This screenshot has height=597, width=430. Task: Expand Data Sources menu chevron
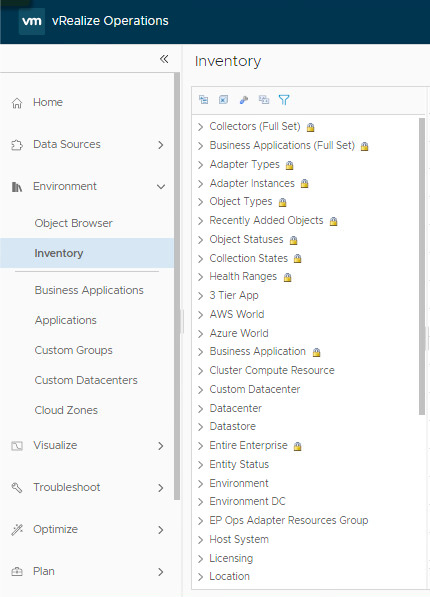pos(161,145)
